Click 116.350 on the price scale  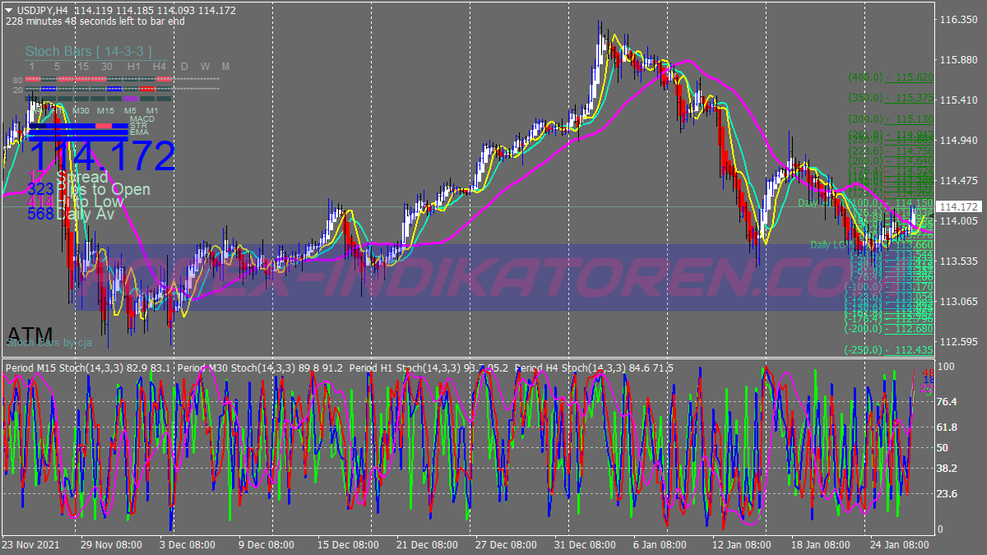click(x=958, y=20)
